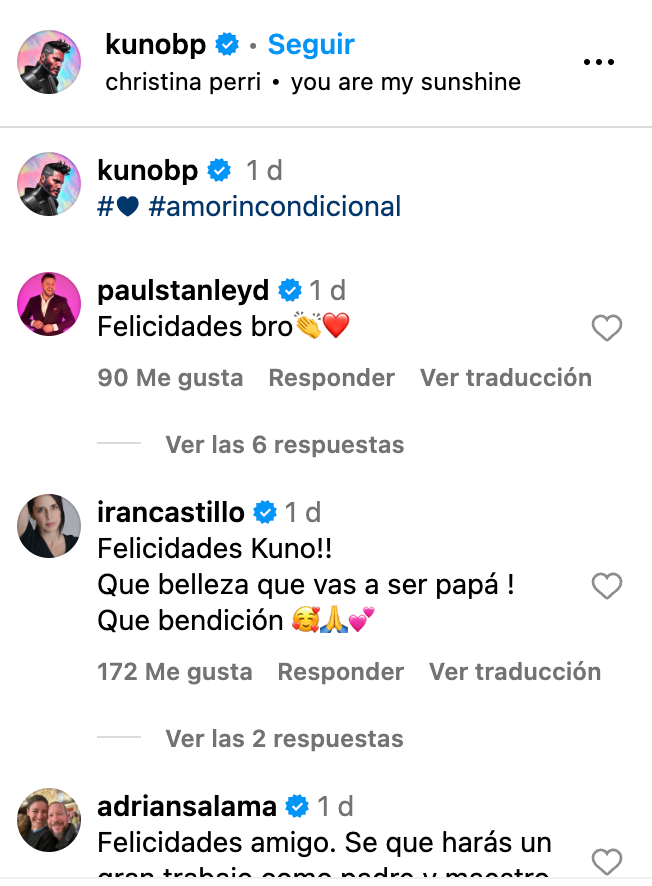Open the three-dots more options menu

coord(598,62)
